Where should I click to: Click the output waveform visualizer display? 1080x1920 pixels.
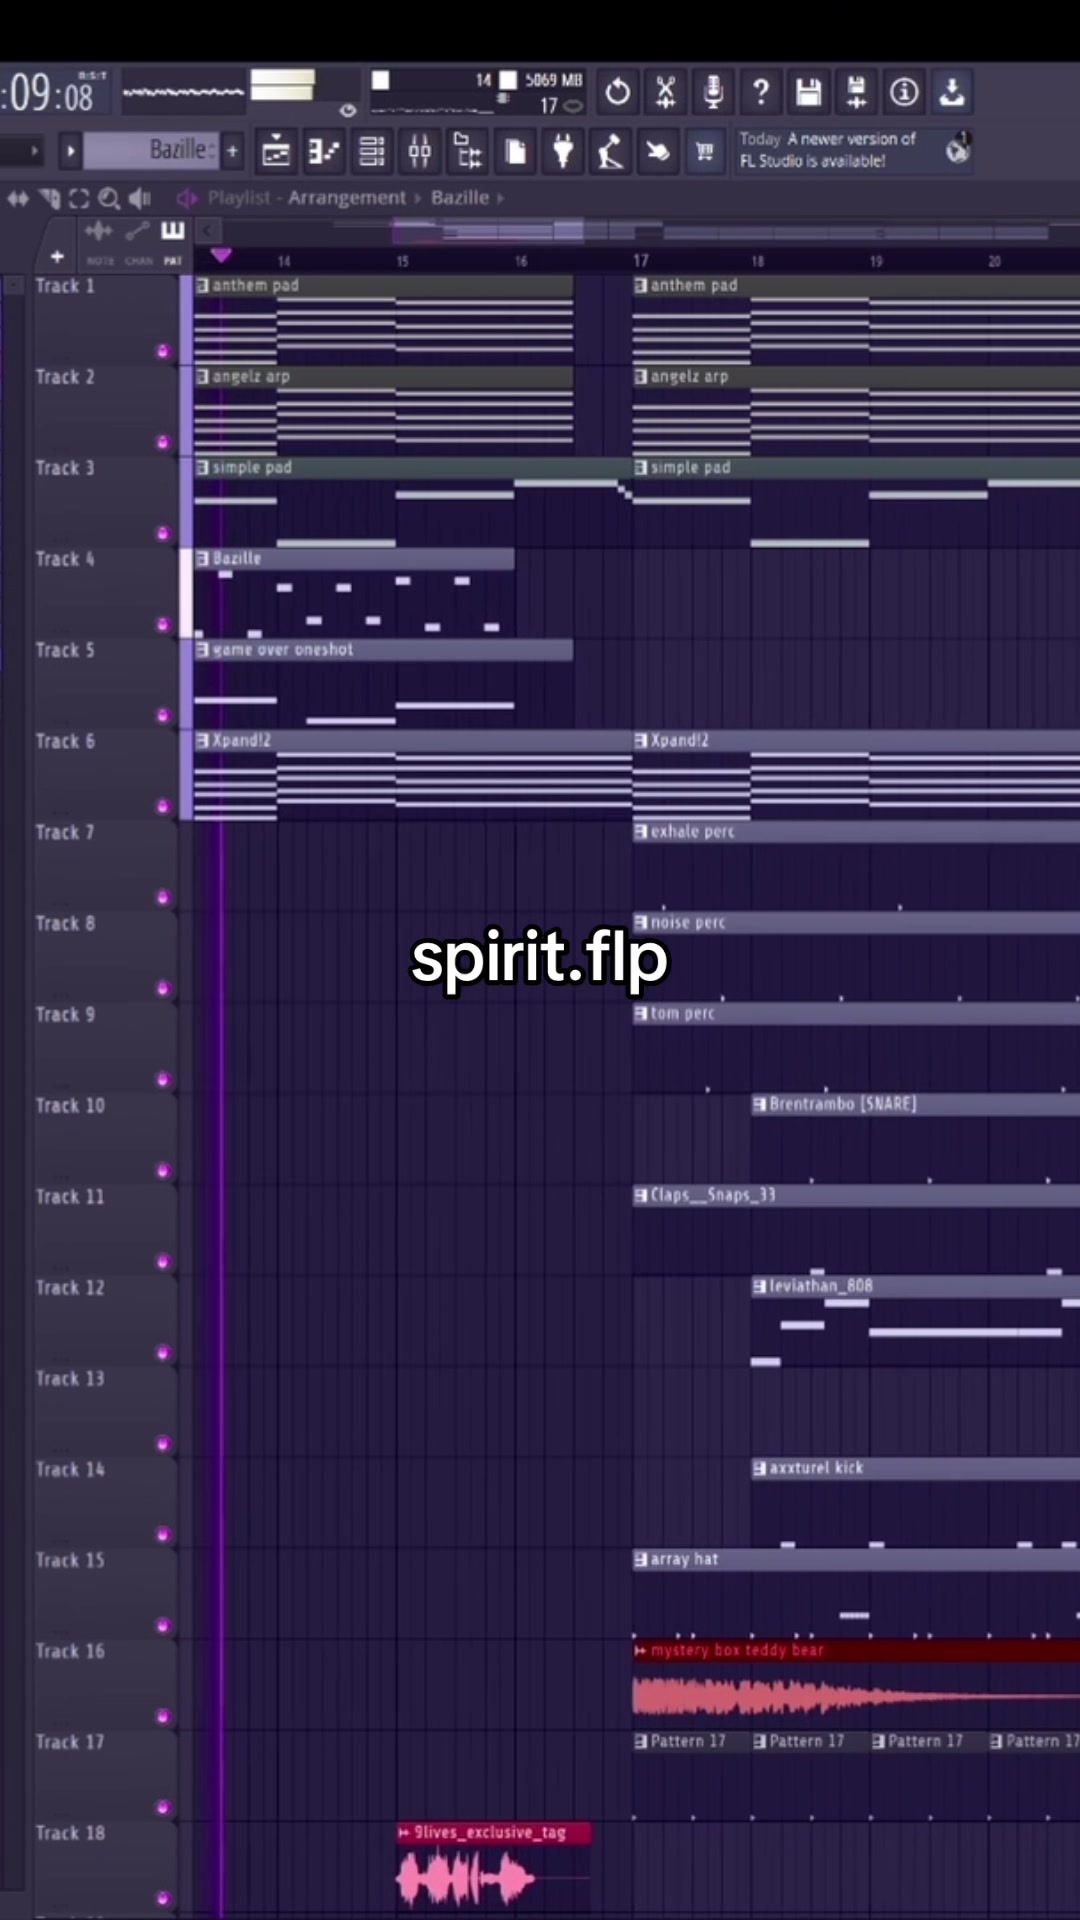[x=183, y=92]
